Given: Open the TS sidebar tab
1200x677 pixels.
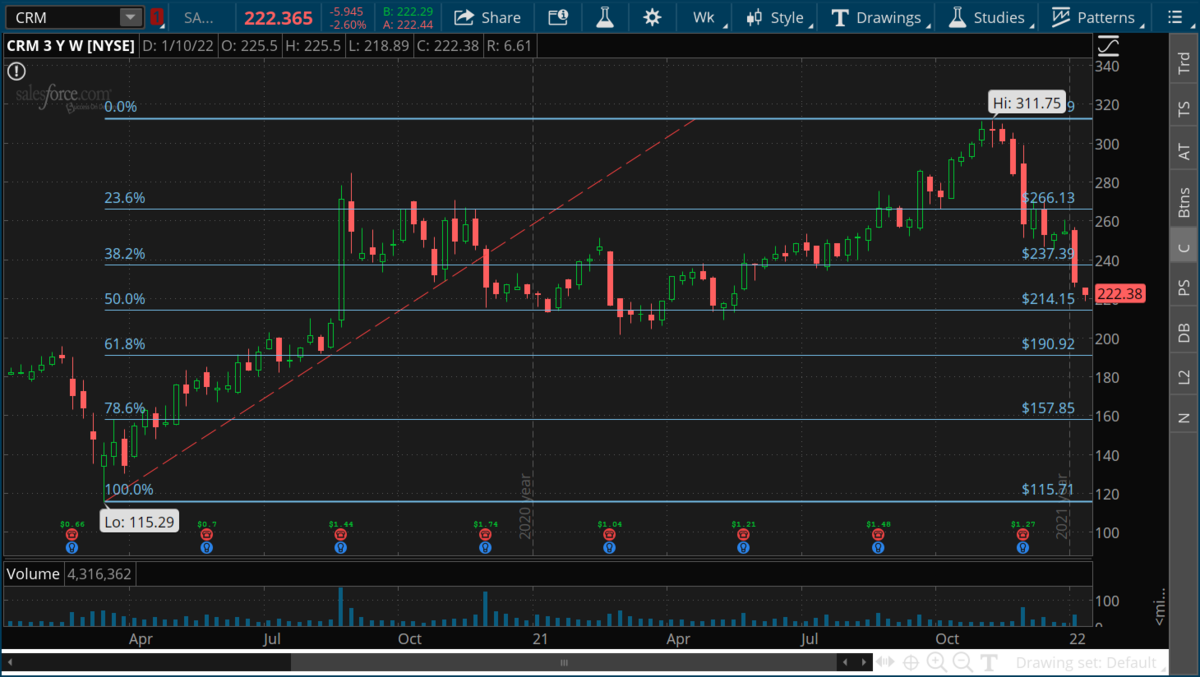Looking at the screenshot, I should click(x=1184, y=109).
